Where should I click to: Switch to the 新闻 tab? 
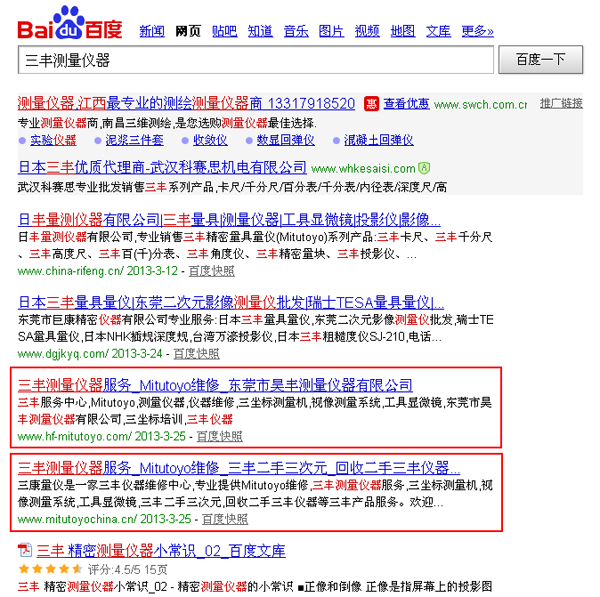152,31
